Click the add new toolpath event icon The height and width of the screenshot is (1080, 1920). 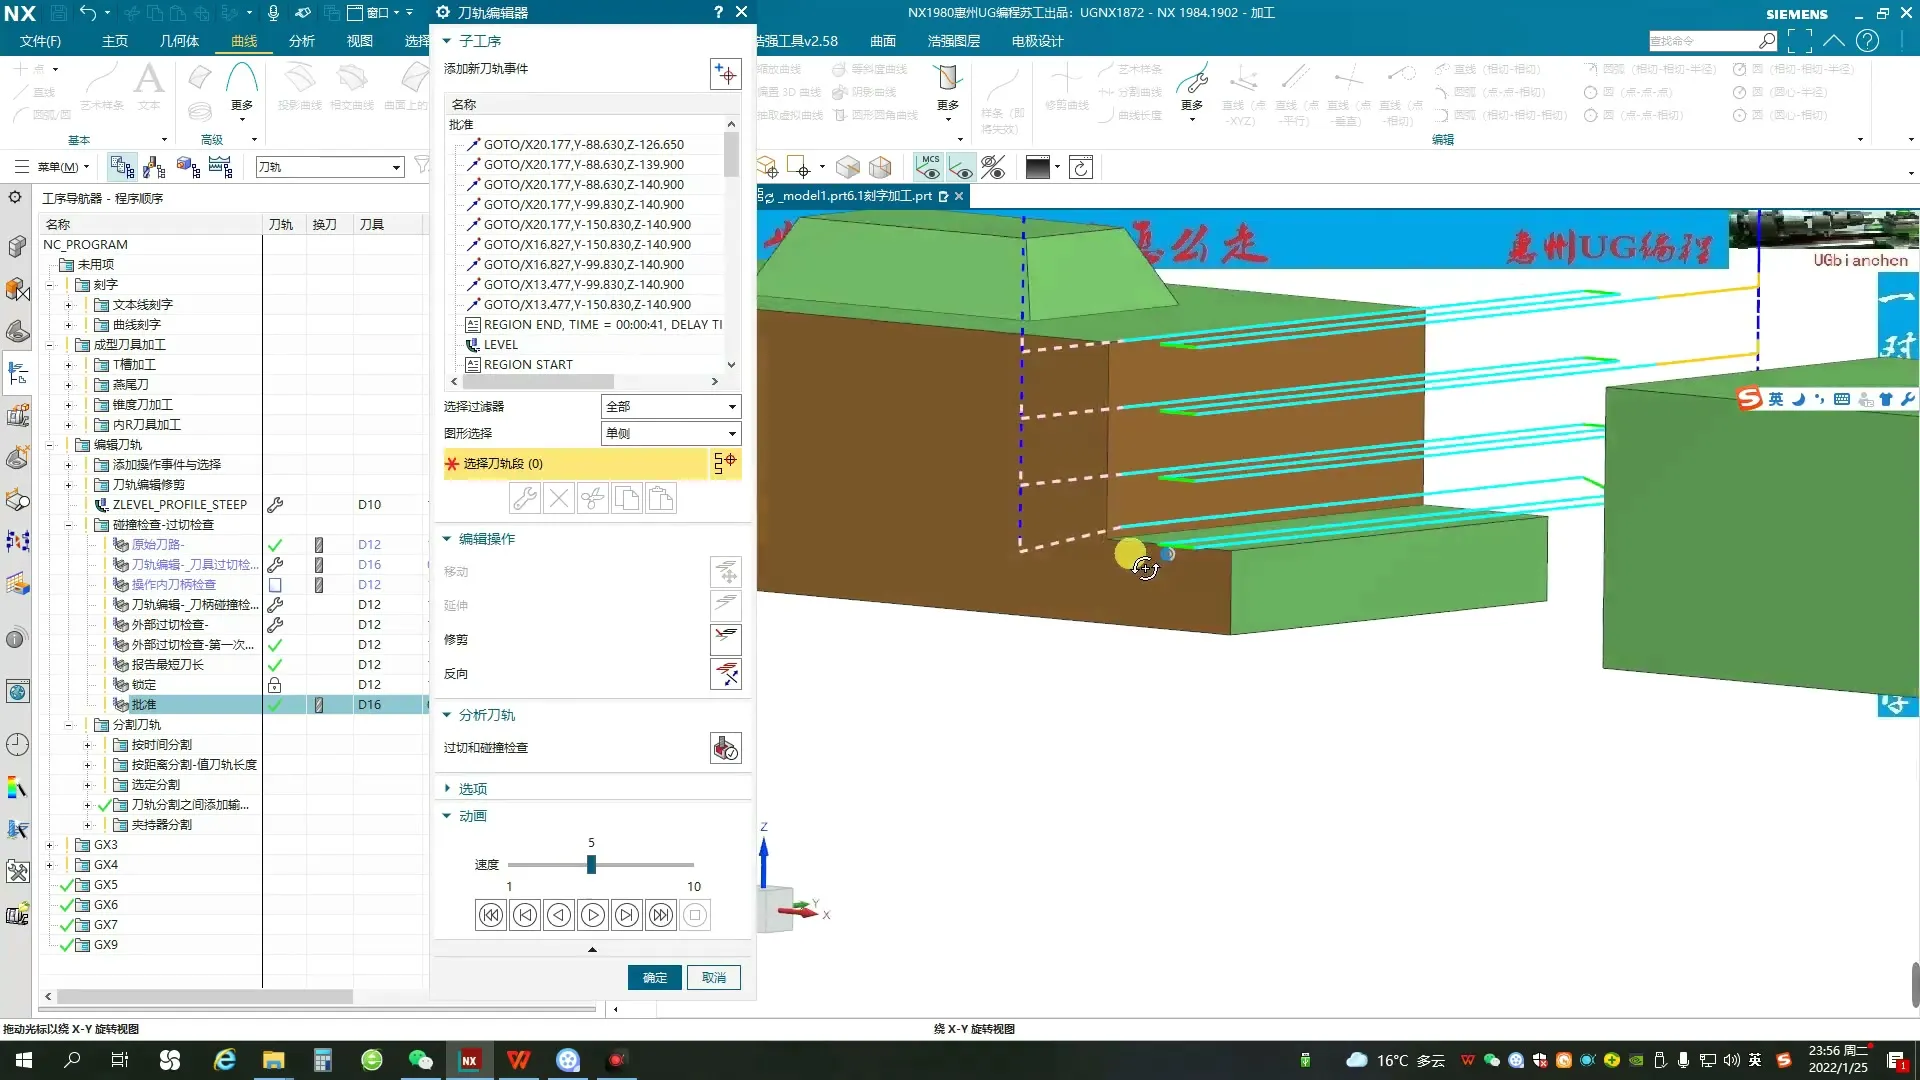tap(725, 74)
